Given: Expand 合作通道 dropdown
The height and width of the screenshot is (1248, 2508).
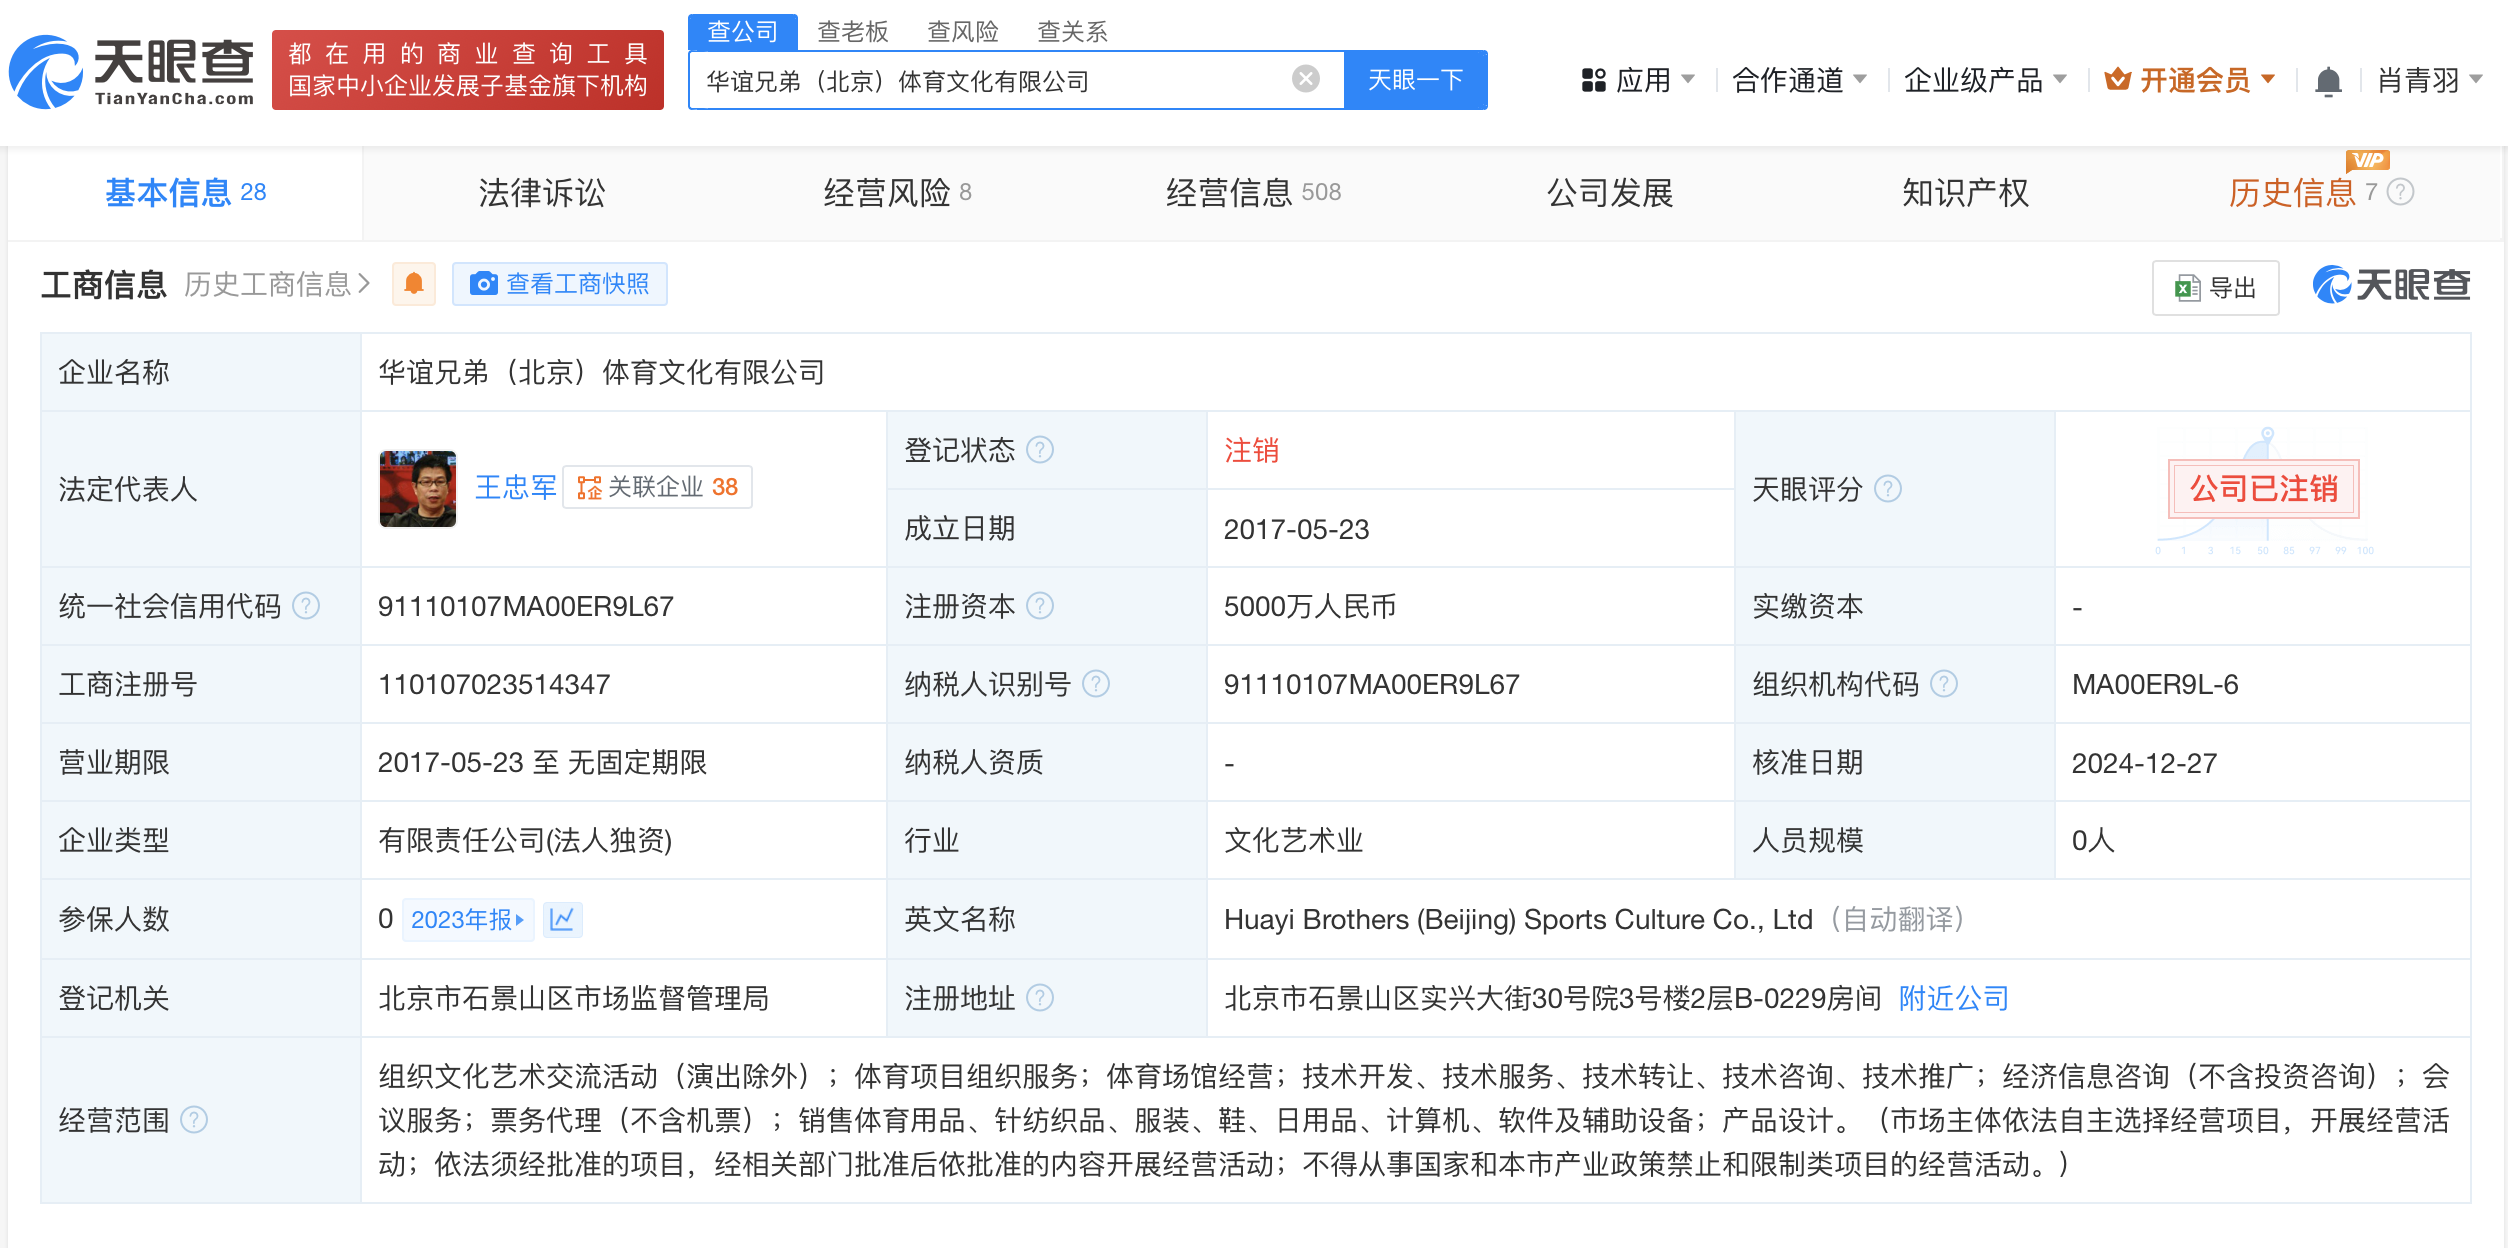Looking at the screenshot, I should tap(1798, 80).
